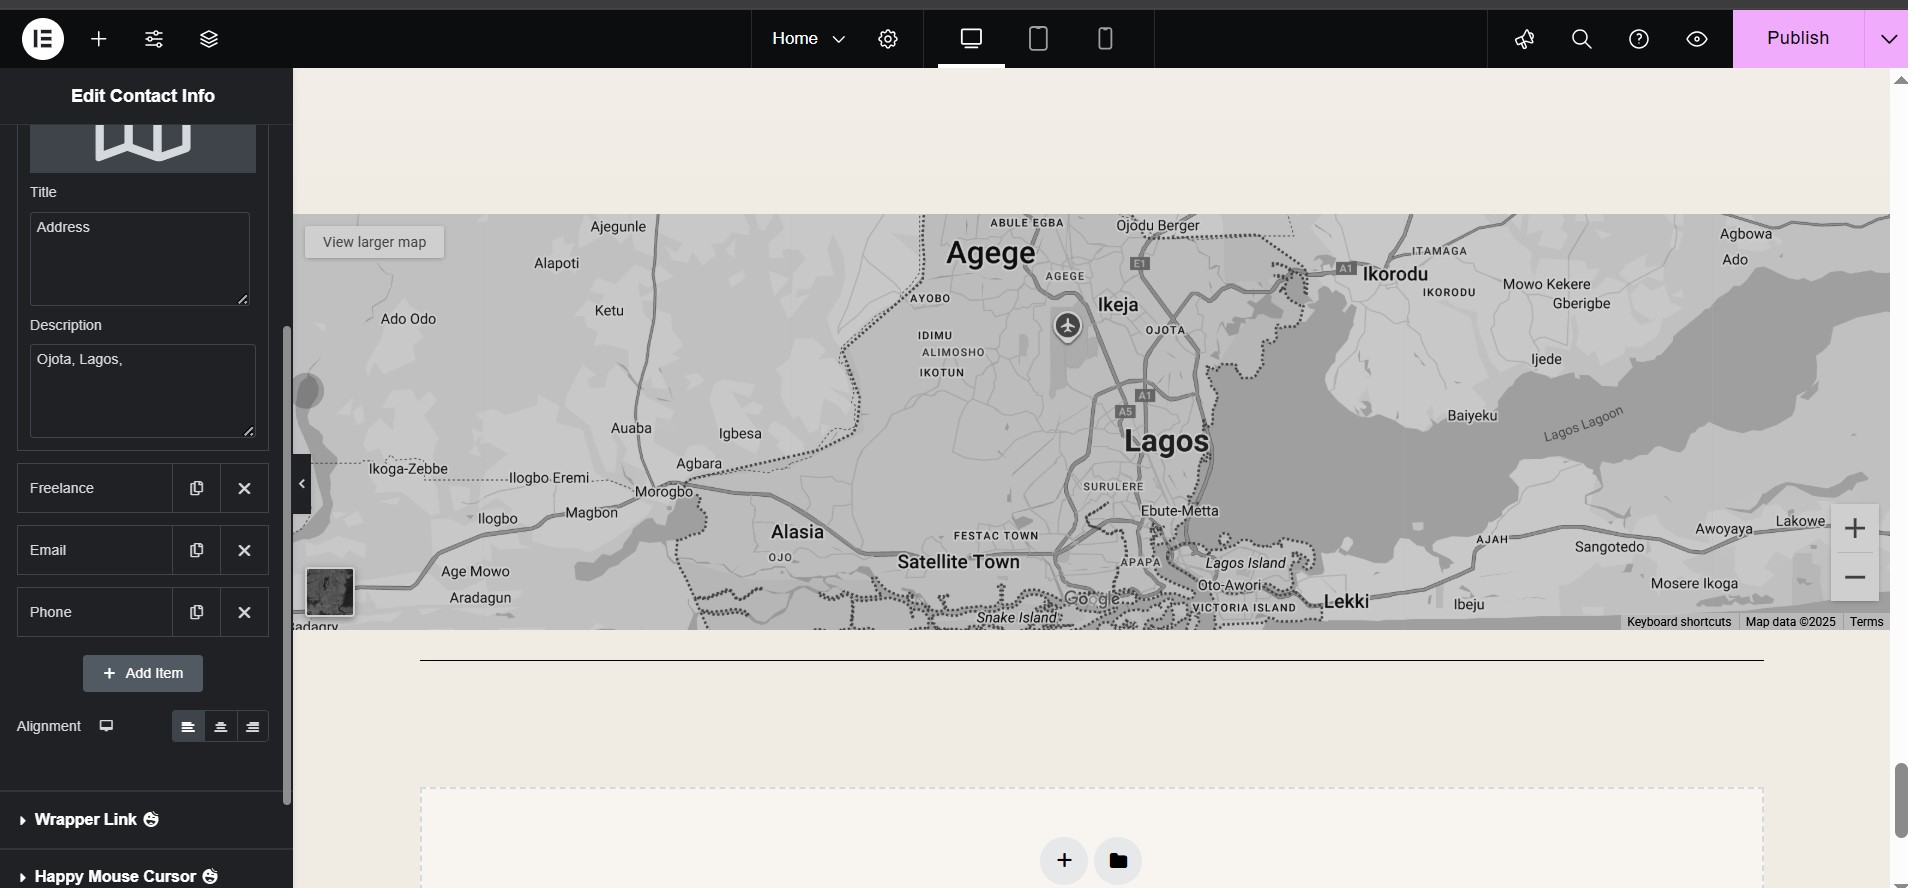Viewport: 1908px width, 888px height.
Task: Switch to tablet view mode
Action: click(x=1038, y=39)
